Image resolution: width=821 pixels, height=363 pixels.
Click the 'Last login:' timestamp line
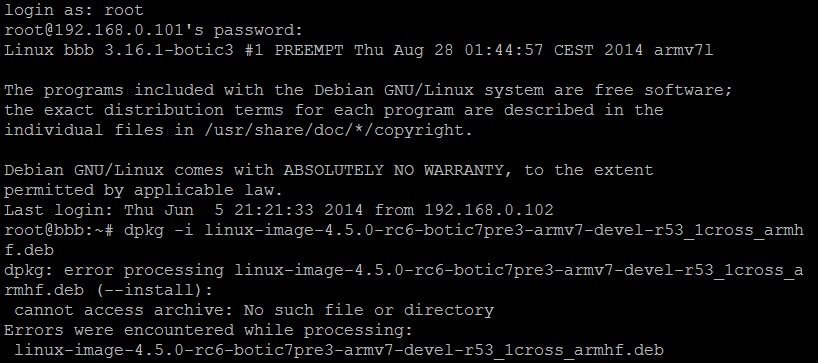(279, 210)
